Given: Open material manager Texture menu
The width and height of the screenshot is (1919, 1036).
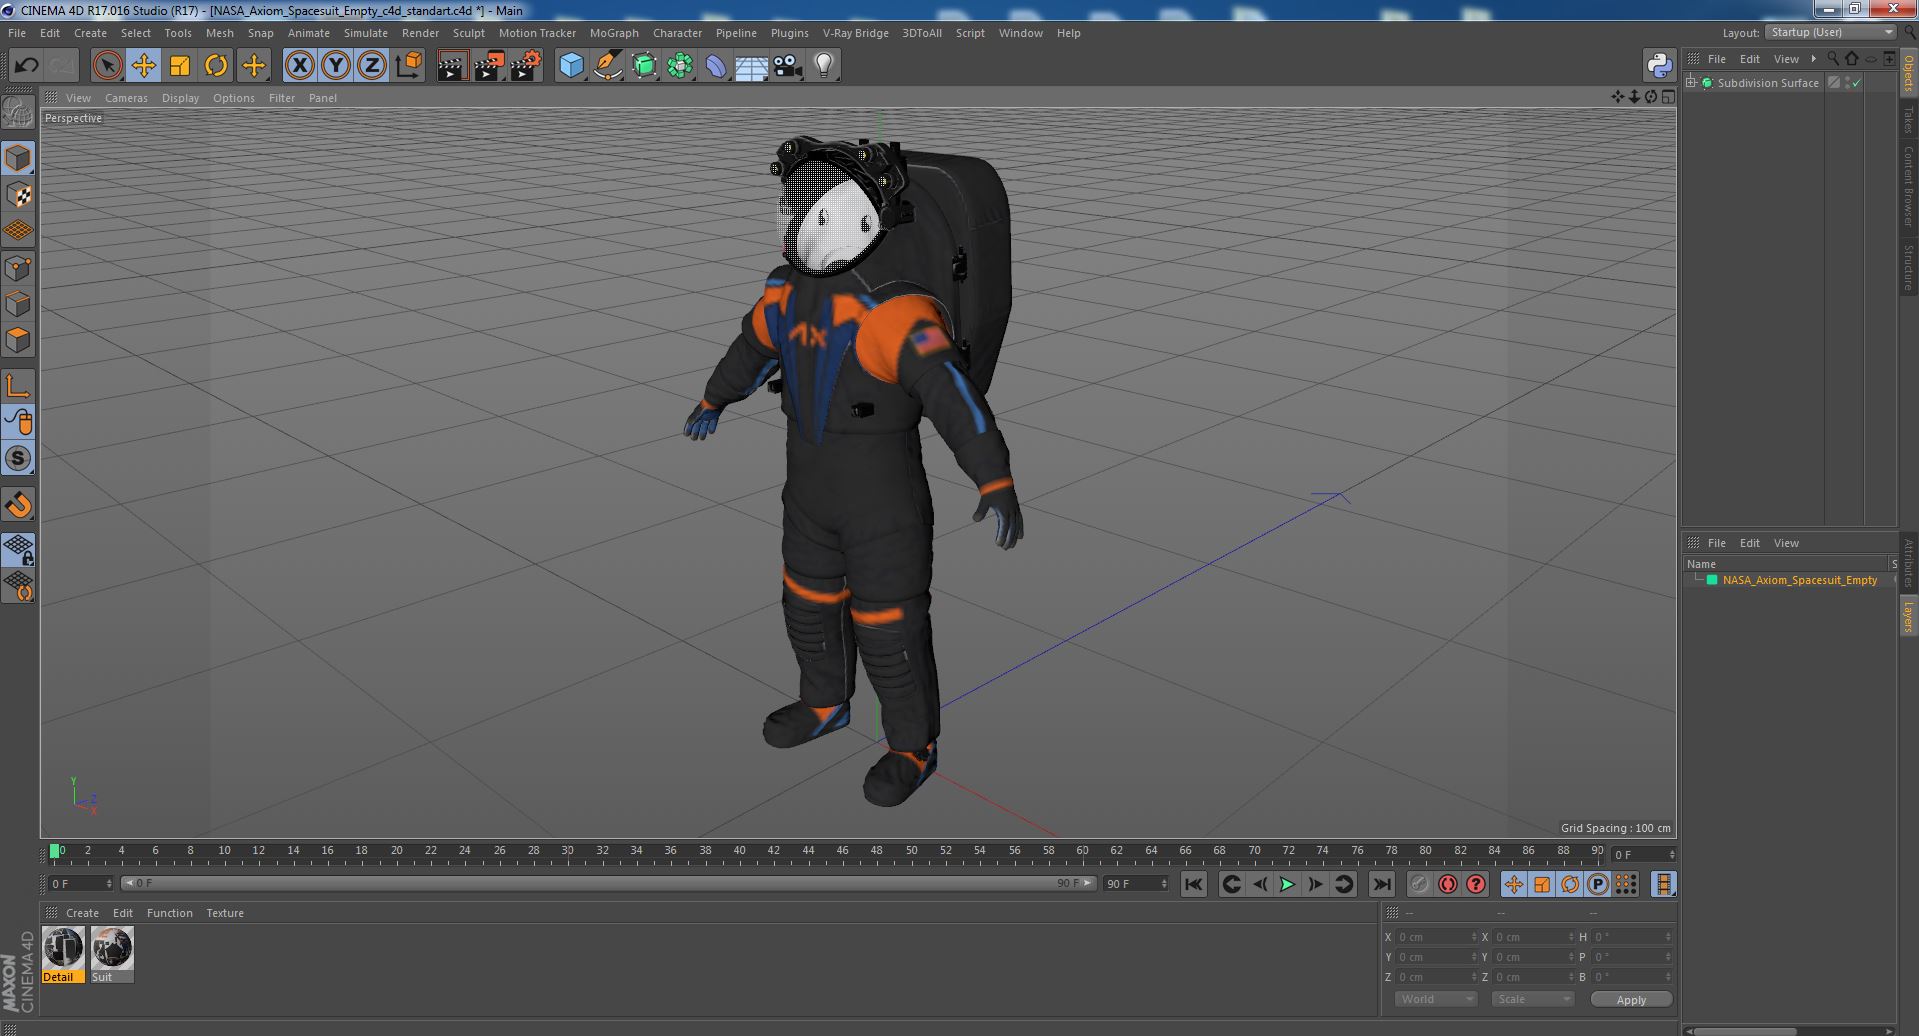Looking at the screenshot, I should 225,913.
